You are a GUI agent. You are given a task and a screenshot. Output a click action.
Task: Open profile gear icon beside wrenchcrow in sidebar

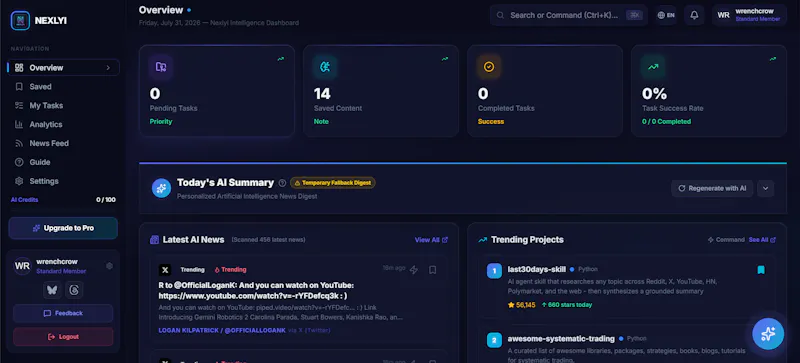pos(109,266)
